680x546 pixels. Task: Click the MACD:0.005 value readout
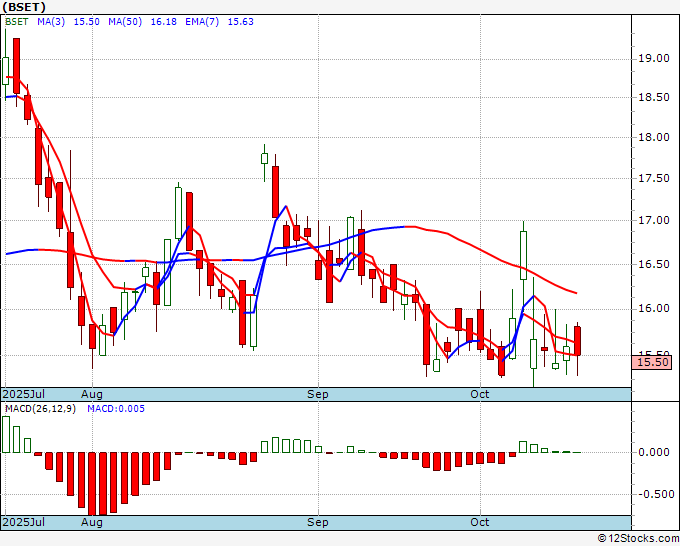tap(116, 409)
